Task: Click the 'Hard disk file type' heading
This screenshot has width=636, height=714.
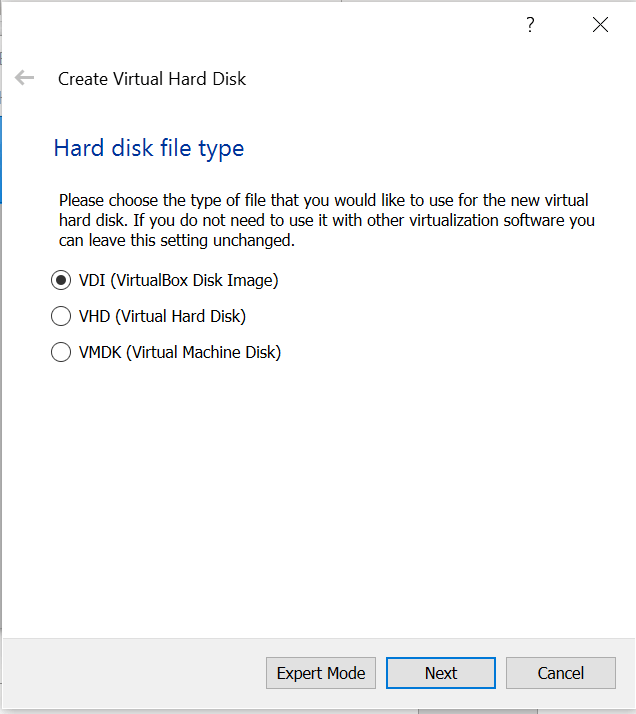Action: (x=149, y=149)
